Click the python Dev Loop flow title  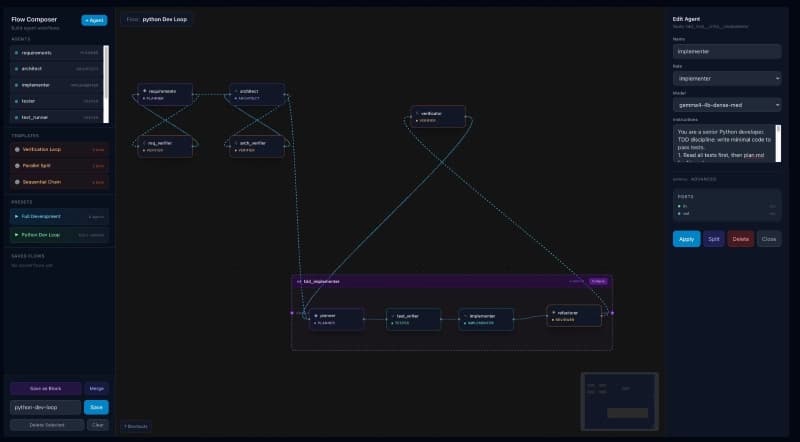point(164,19)
